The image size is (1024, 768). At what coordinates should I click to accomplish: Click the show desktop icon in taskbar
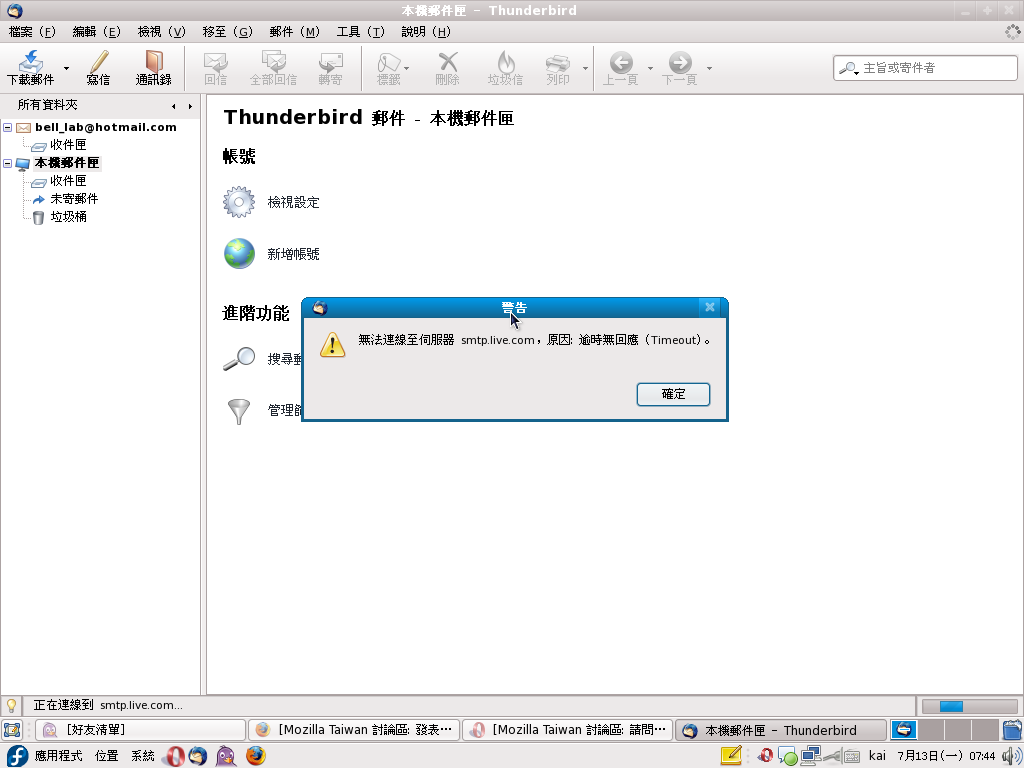[12, 730]
